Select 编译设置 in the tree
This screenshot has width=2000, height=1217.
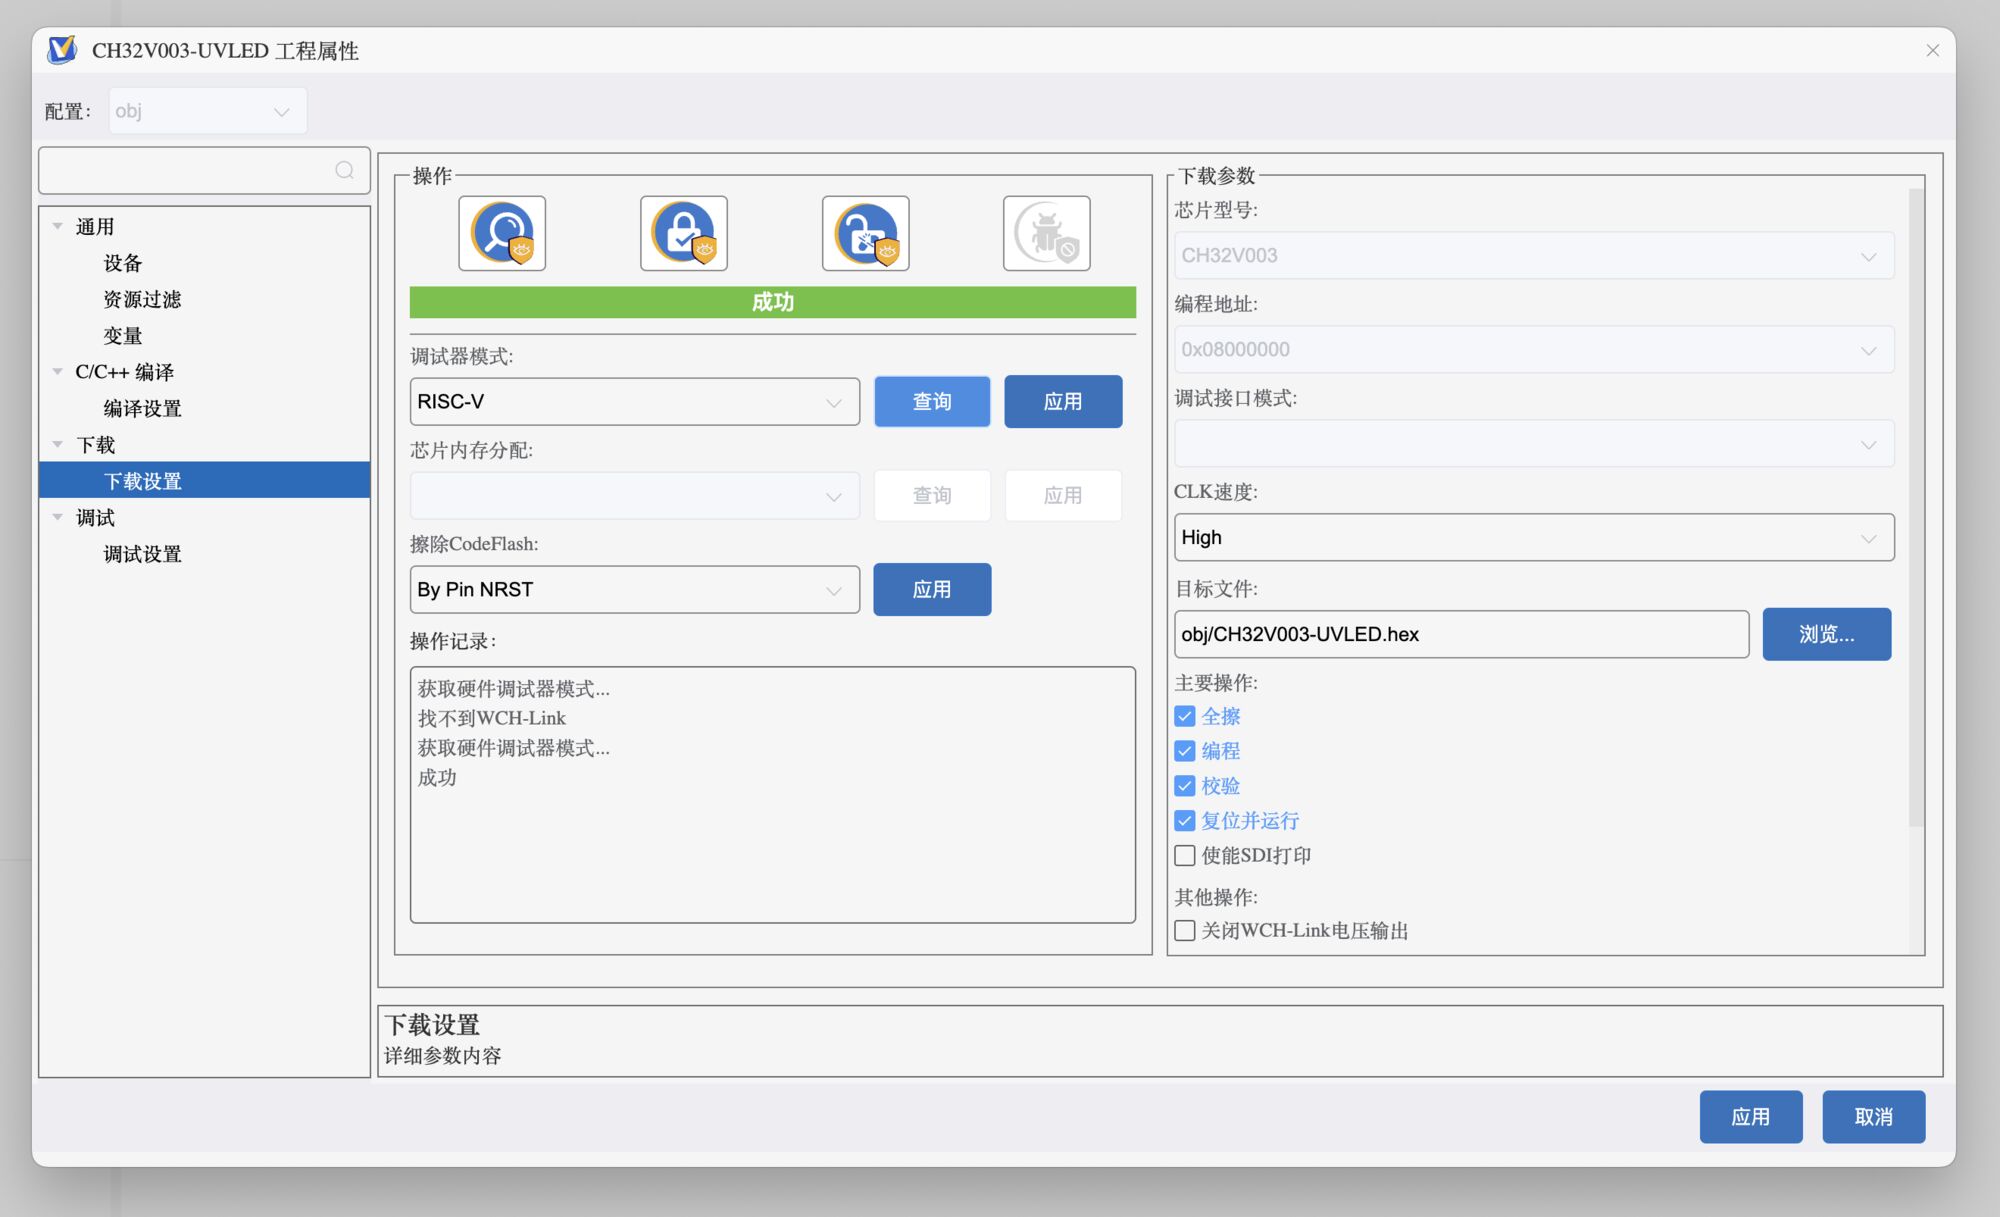pos(143,408)
